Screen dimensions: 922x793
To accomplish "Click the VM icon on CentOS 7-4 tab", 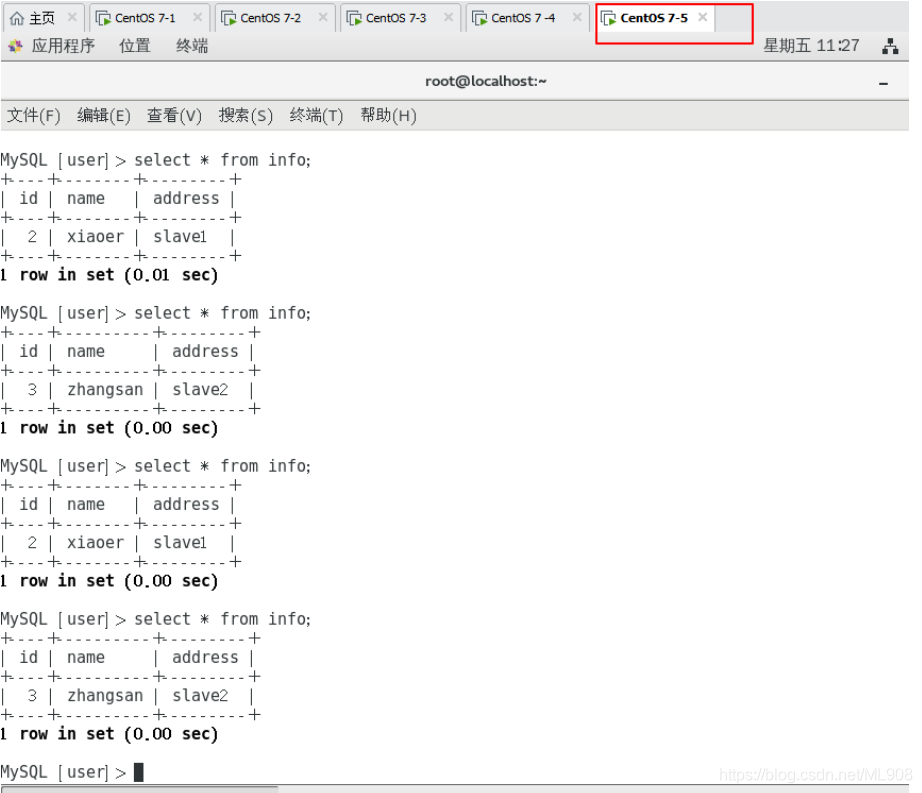I will click(x=480, y=19).
